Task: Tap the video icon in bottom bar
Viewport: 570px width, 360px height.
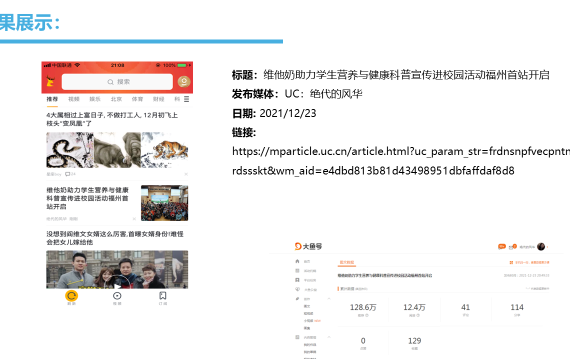Action: 117,296
